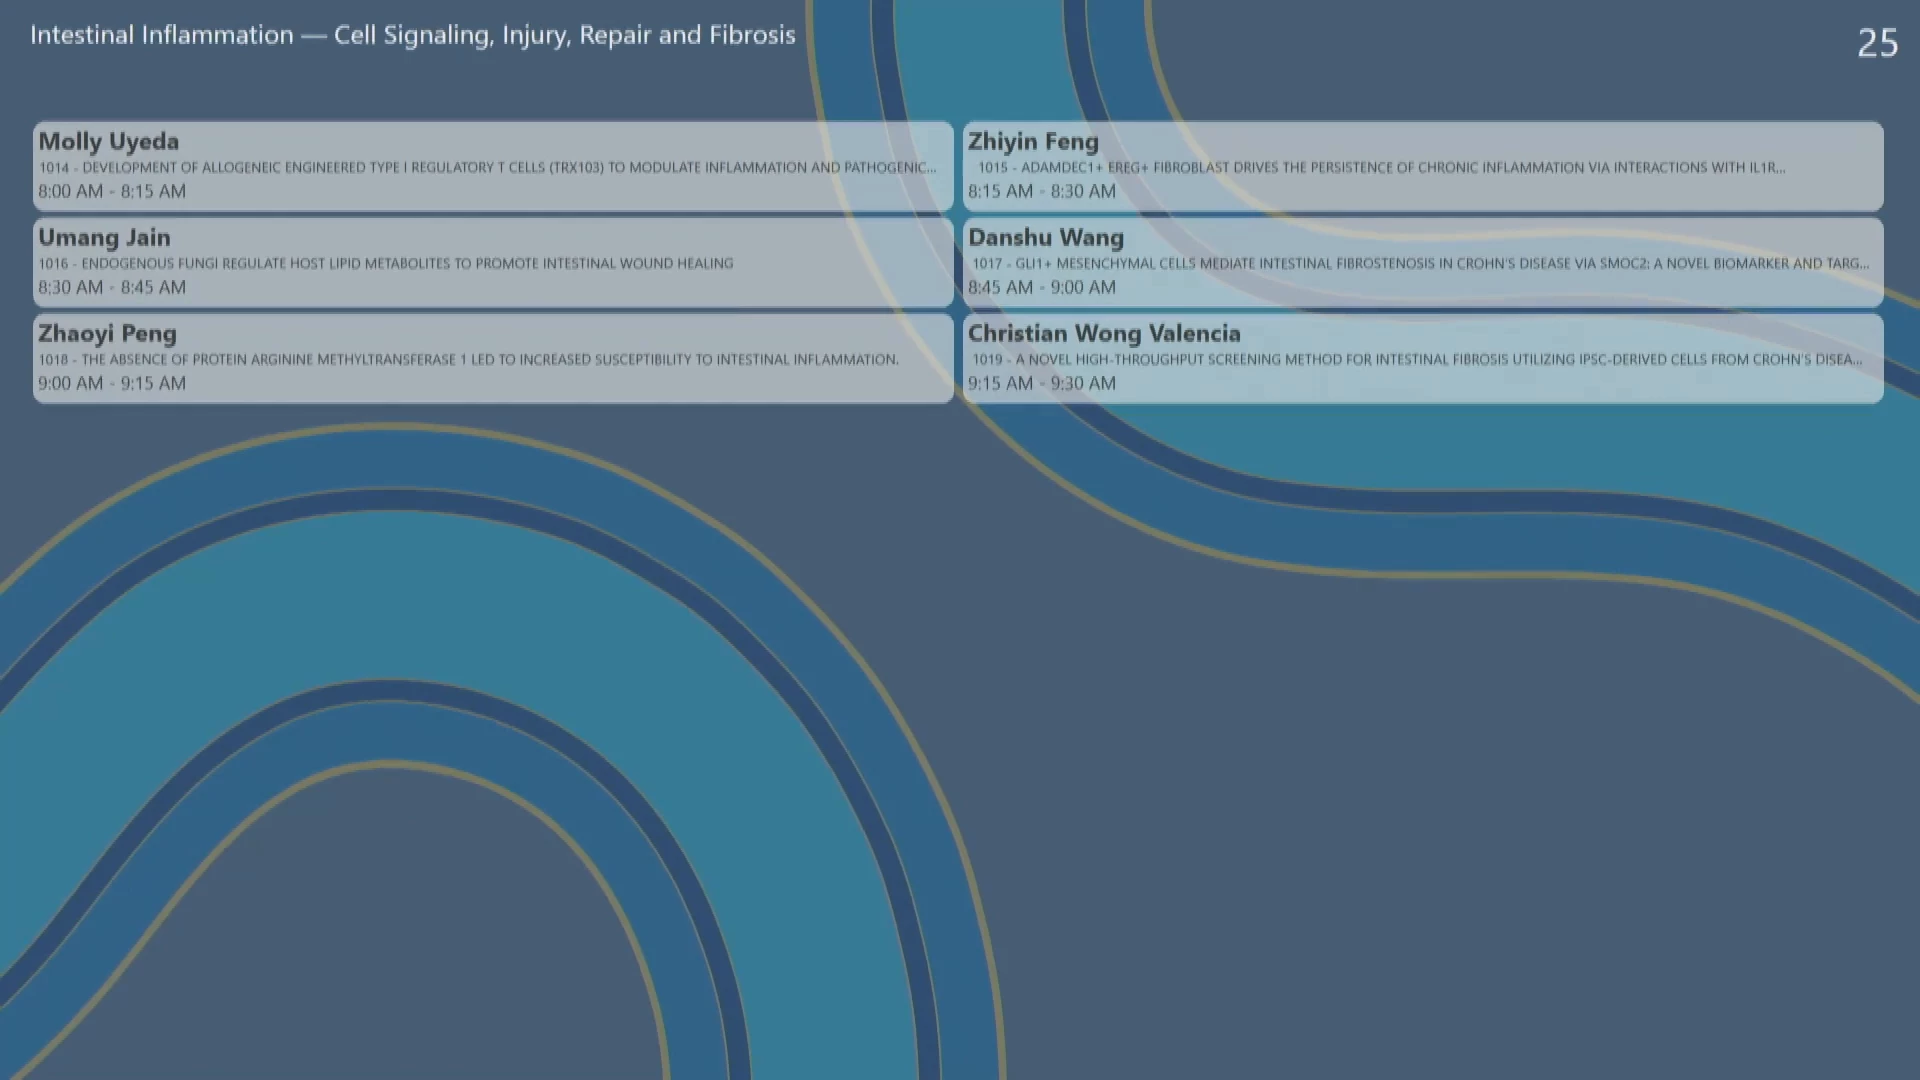Click the 8:45 AM - 9:00 AM time slot
This screenshot has width=1920, height=1080.
pyautogui.click(x=1041, y=288)
